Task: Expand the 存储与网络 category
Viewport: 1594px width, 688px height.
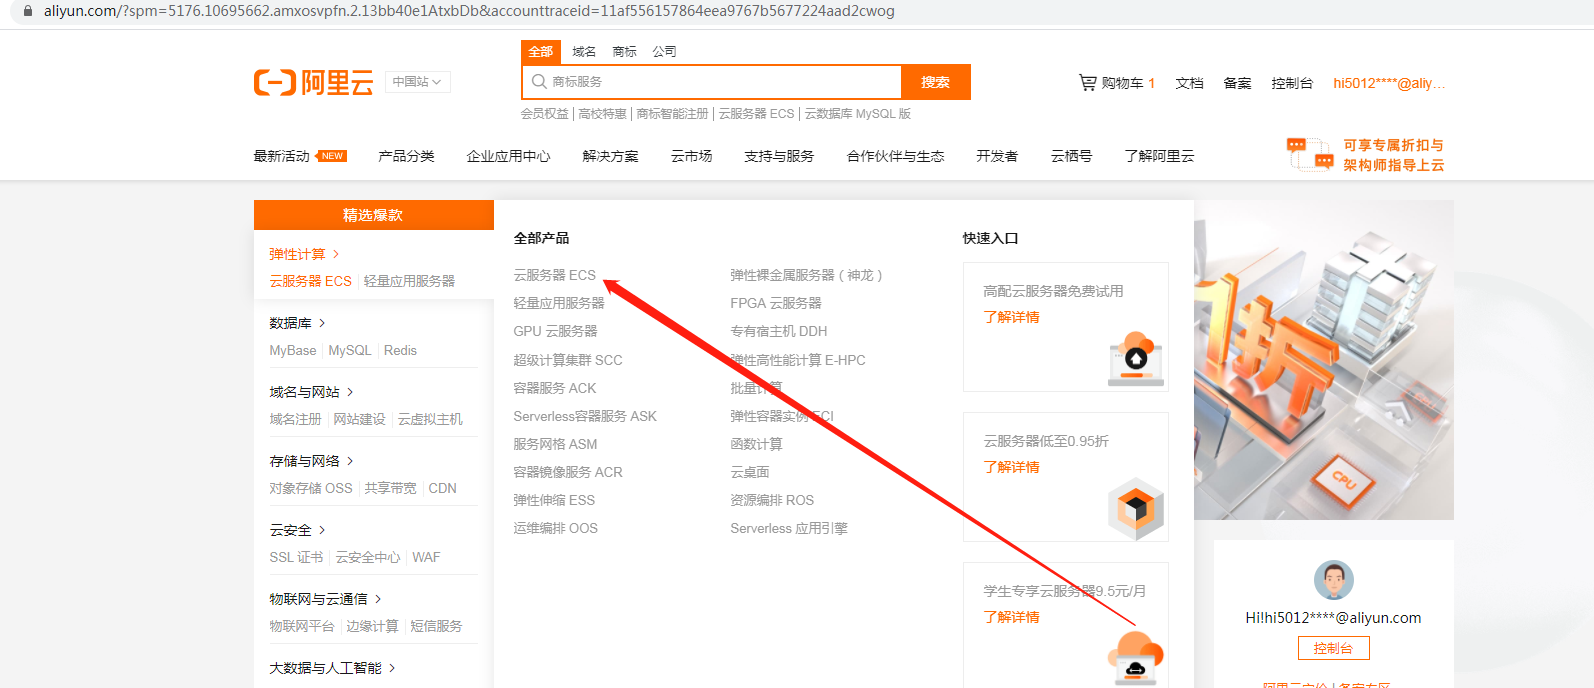Action: (x=311, y=461)
